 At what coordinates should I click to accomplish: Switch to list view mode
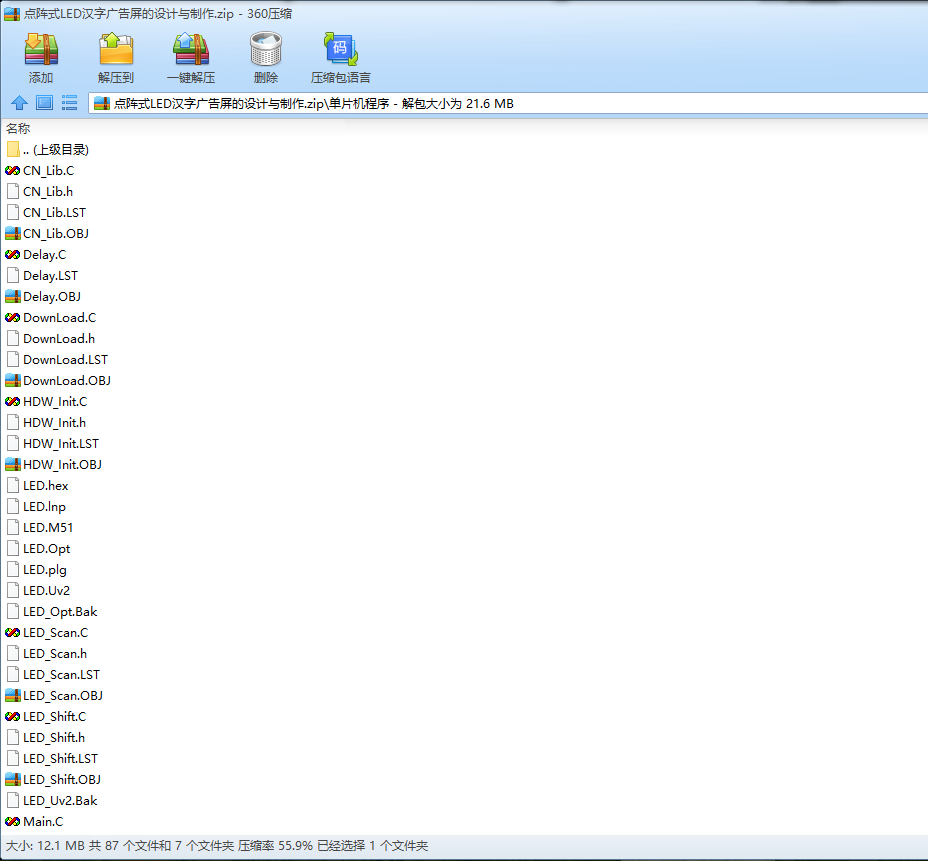coord(69,103)
